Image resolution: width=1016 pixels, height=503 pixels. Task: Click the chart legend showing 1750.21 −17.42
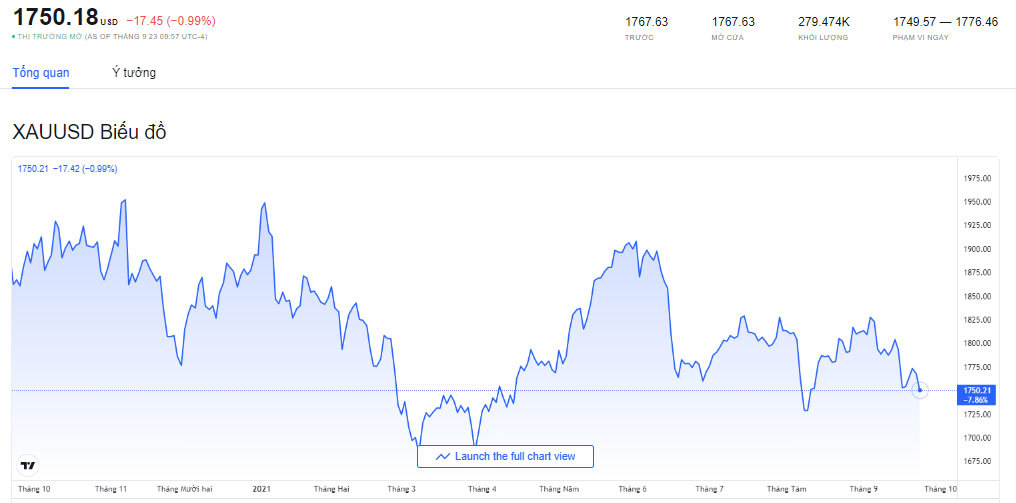tap(68, 169)
